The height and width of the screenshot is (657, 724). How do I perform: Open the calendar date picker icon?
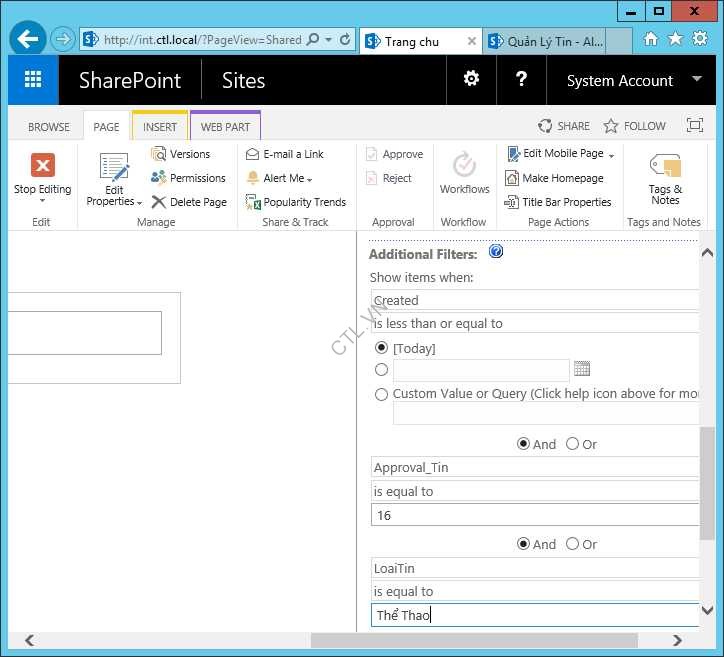click(582, 369)
